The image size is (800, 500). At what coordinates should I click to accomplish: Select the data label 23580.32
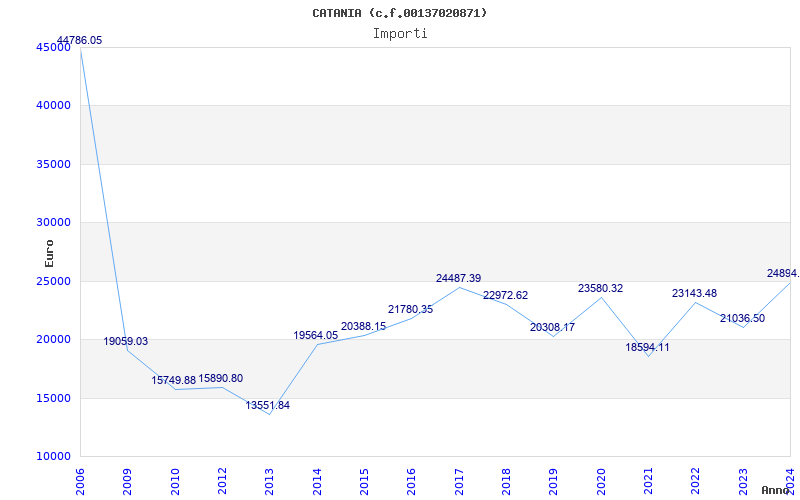600,288
